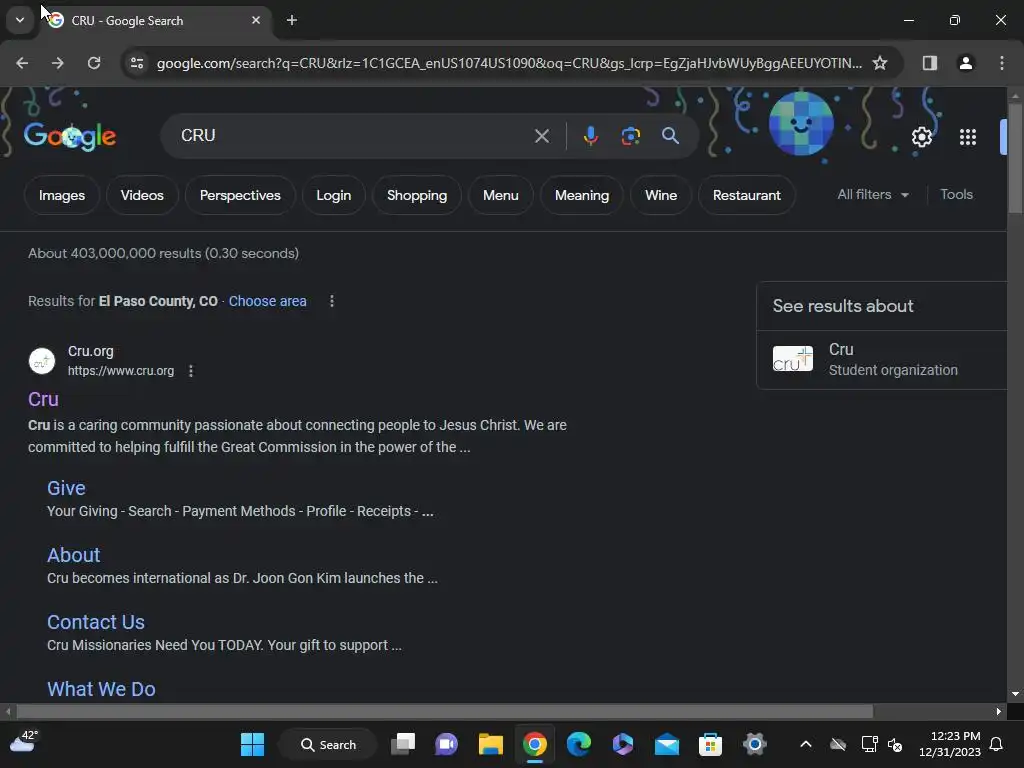The width and height of the screenshot is (1024, 768).
Task: Open File Explorer from taskbar
Action: [490, 744]
